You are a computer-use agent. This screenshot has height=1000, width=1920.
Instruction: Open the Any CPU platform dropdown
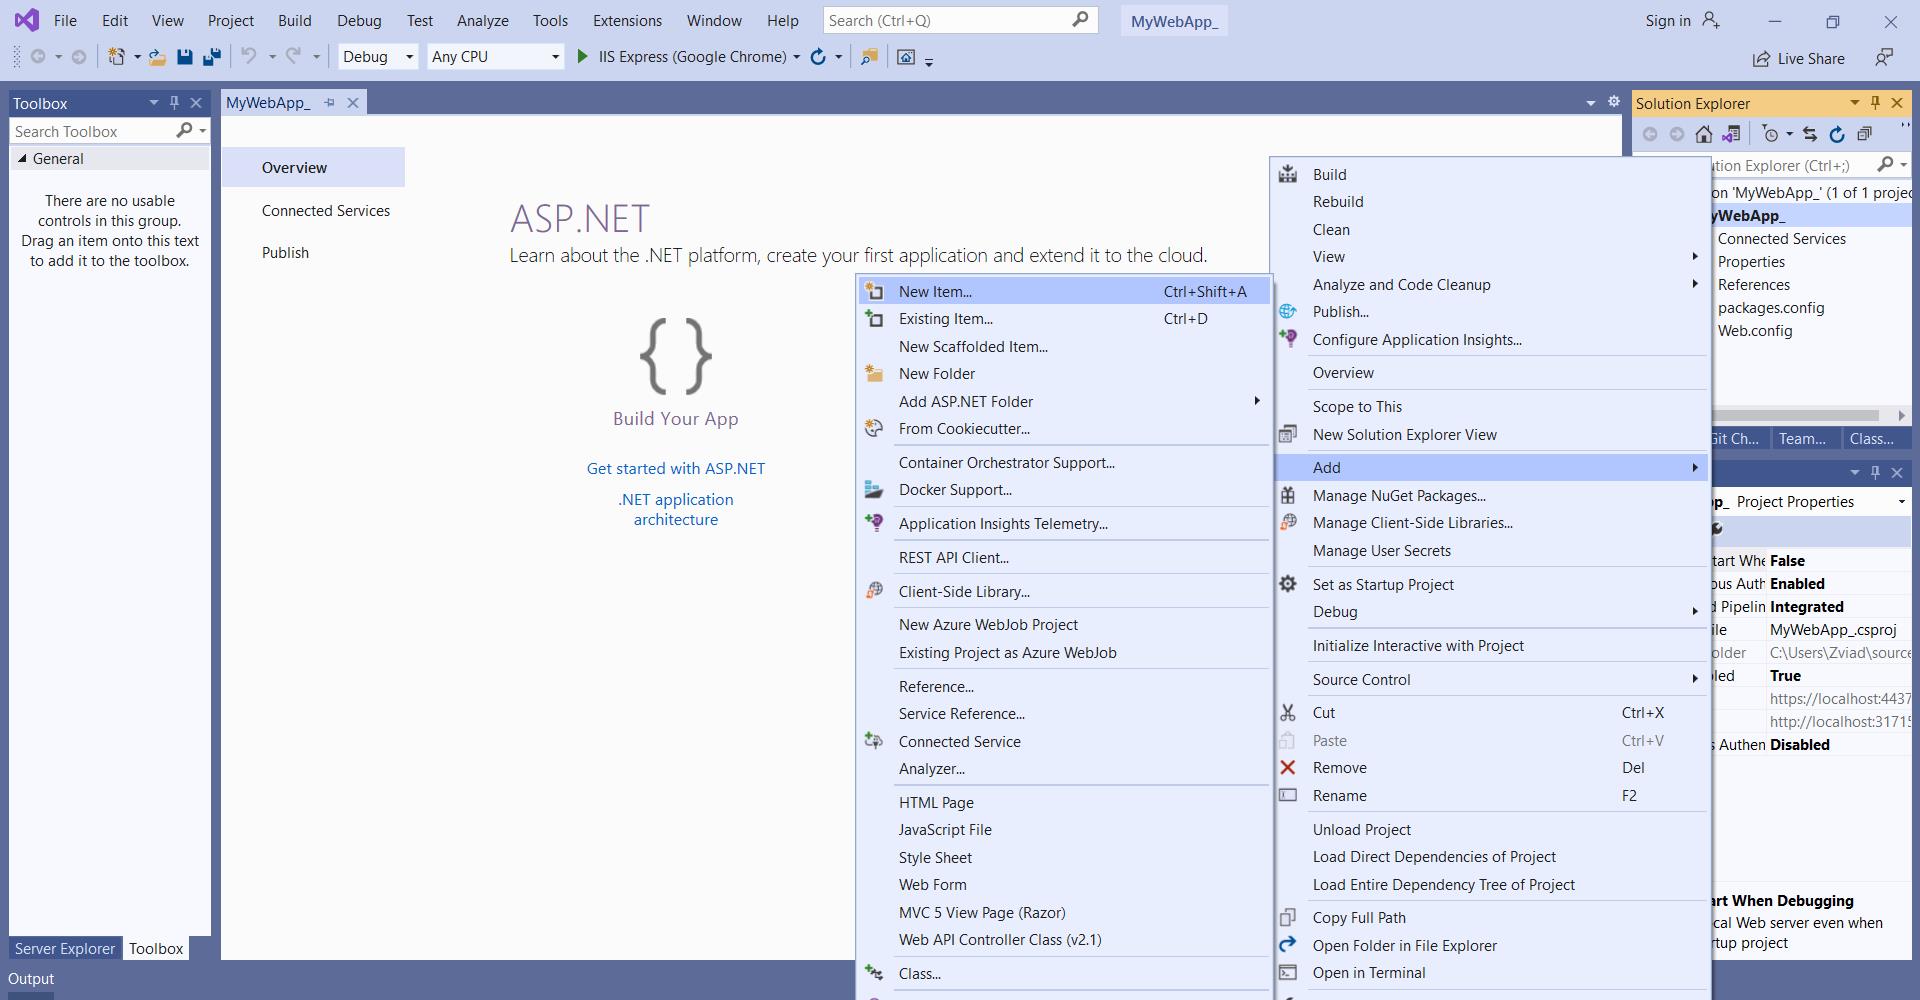(495, 57)
